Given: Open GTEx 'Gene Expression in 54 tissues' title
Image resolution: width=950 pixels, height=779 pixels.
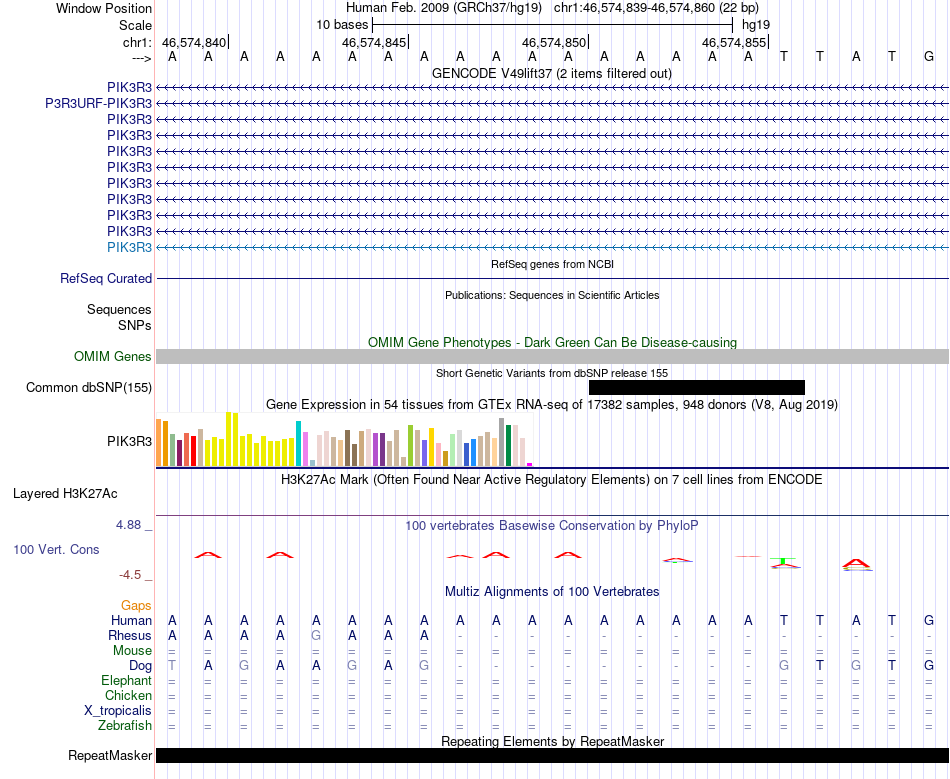Looking at the screenshot, I should point(552,404).
